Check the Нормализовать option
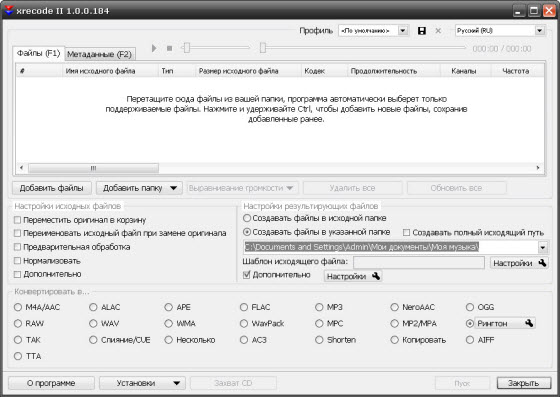 (x=17, y=261)
